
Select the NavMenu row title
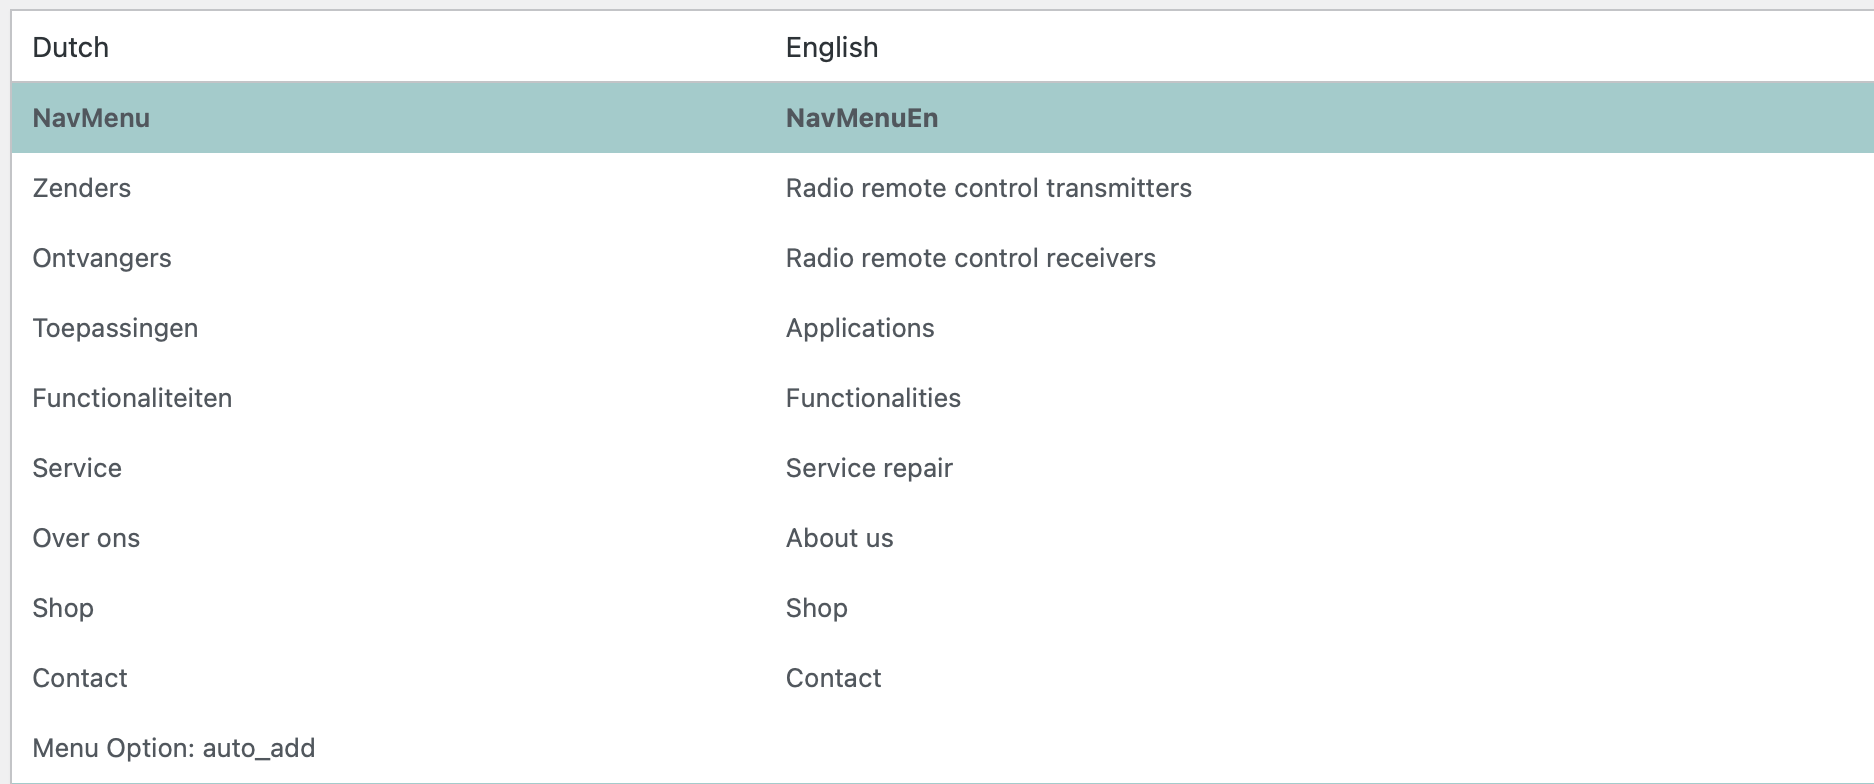(x=91, y=118)
